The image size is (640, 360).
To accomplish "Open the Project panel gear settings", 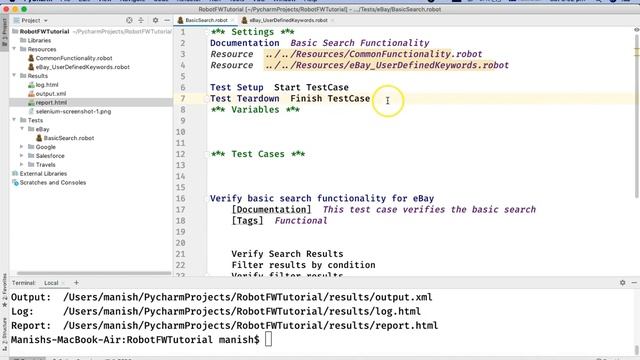I will tap(156, 20).
